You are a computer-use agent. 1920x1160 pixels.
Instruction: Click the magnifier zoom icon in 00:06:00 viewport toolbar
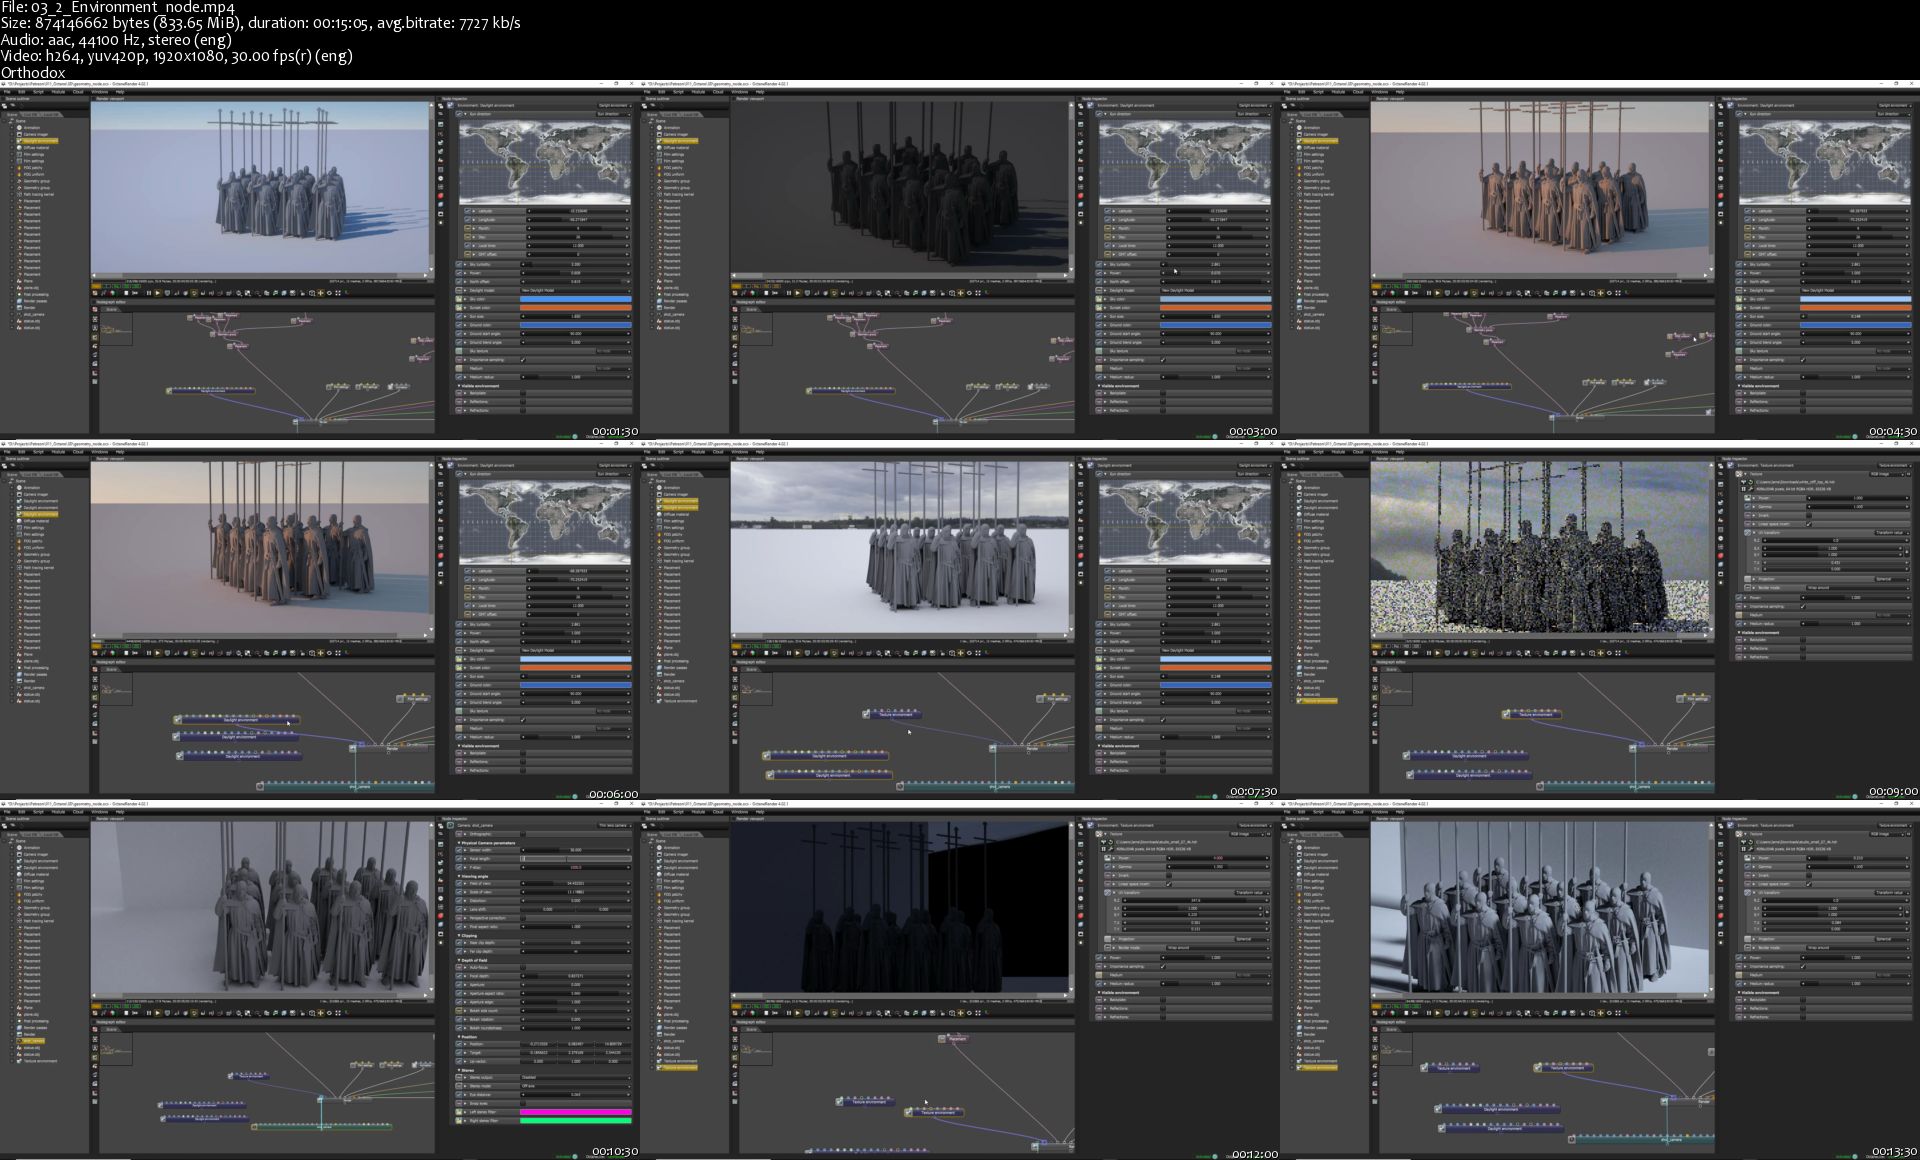239,653
